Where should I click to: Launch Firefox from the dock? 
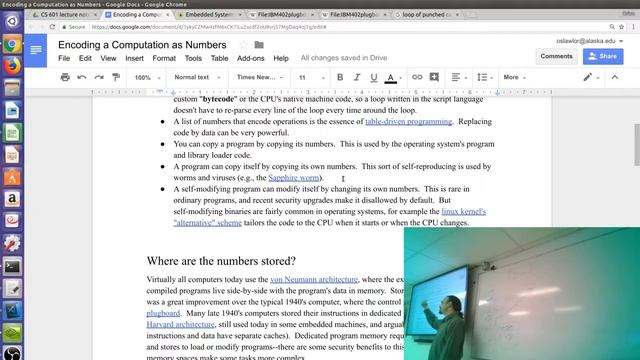coord(12,65)
